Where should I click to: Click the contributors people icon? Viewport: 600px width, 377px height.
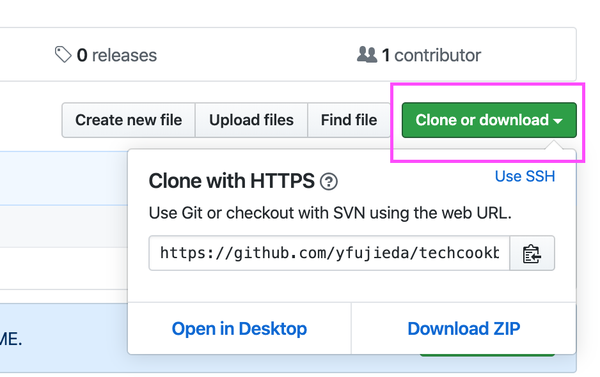pyautogui.click(x=367, y=54)
